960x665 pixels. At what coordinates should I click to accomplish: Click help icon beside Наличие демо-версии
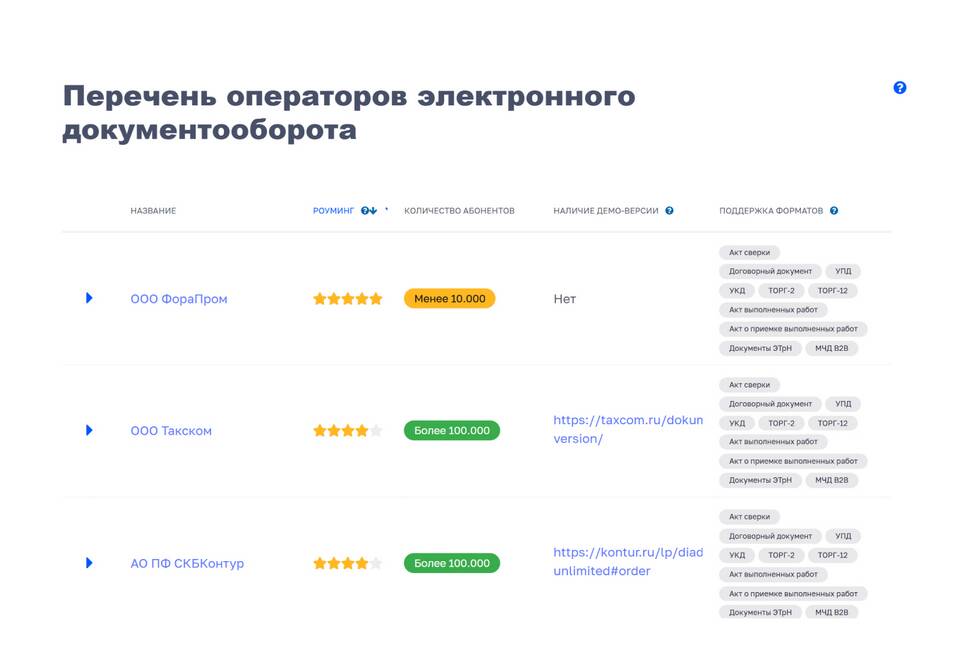click(669, 211)
